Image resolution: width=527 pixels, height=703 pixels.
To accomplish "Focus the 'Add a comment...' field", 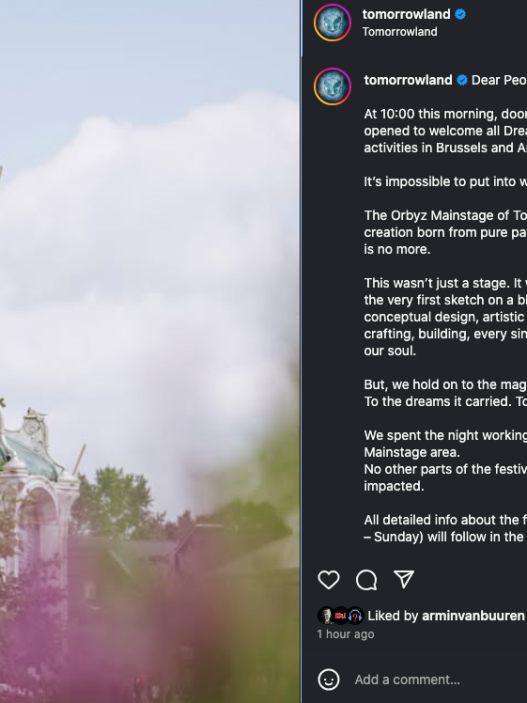I will coord(440,680).
